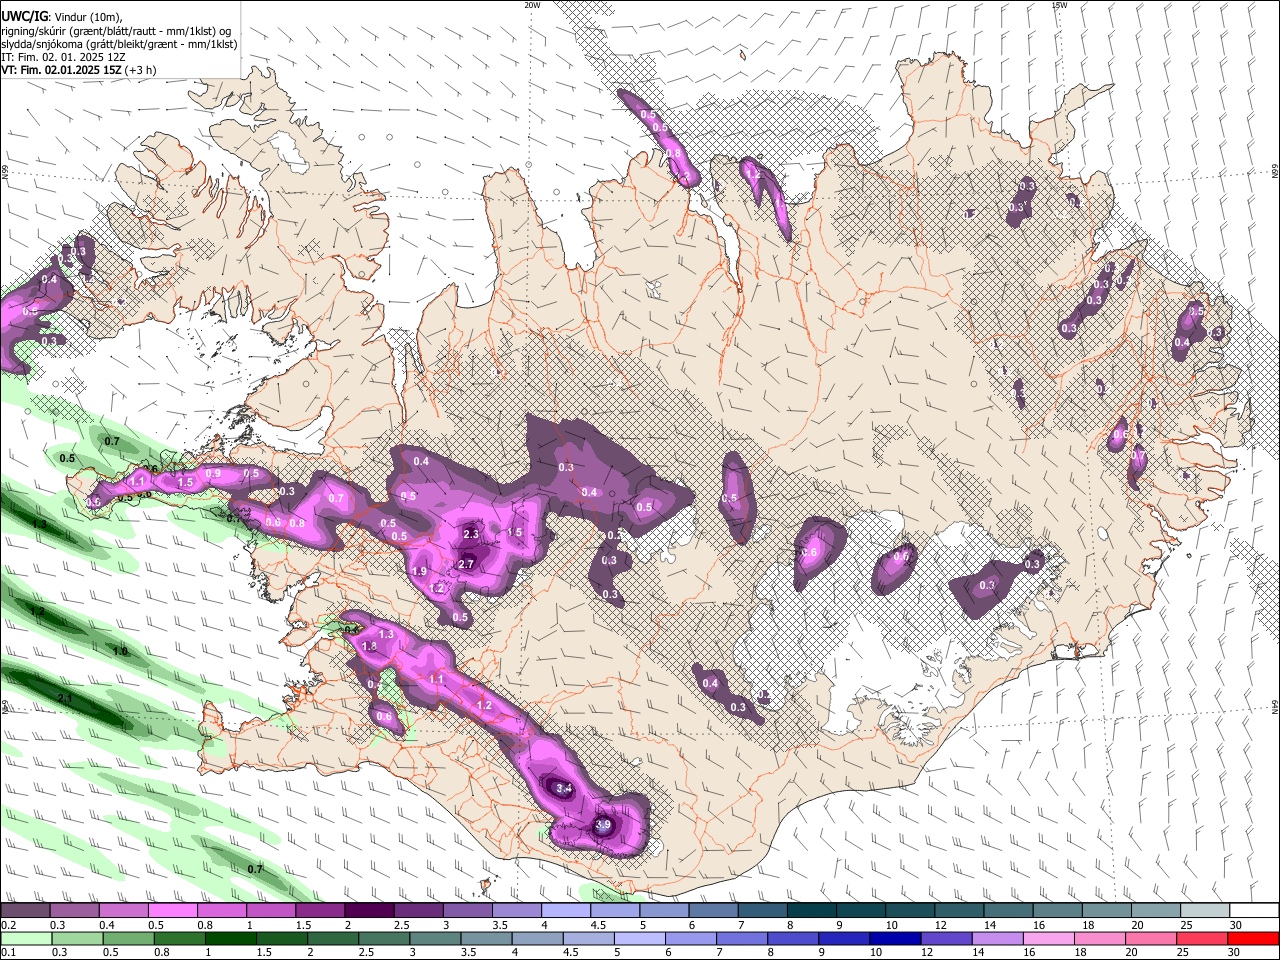Click the 'IT: Fim. 02. 01. 2025 12Z' line
The image size is (1280, 960).
tap(62, 57)
